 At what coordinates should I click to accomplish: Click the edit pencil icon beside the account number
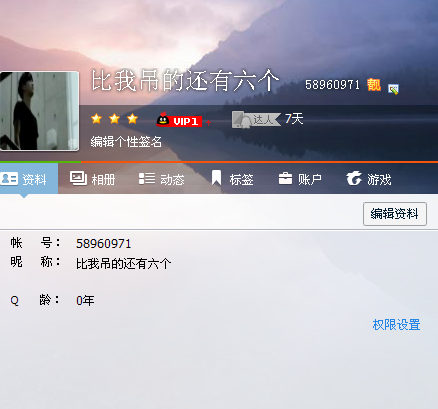click(x=393, y=89)
